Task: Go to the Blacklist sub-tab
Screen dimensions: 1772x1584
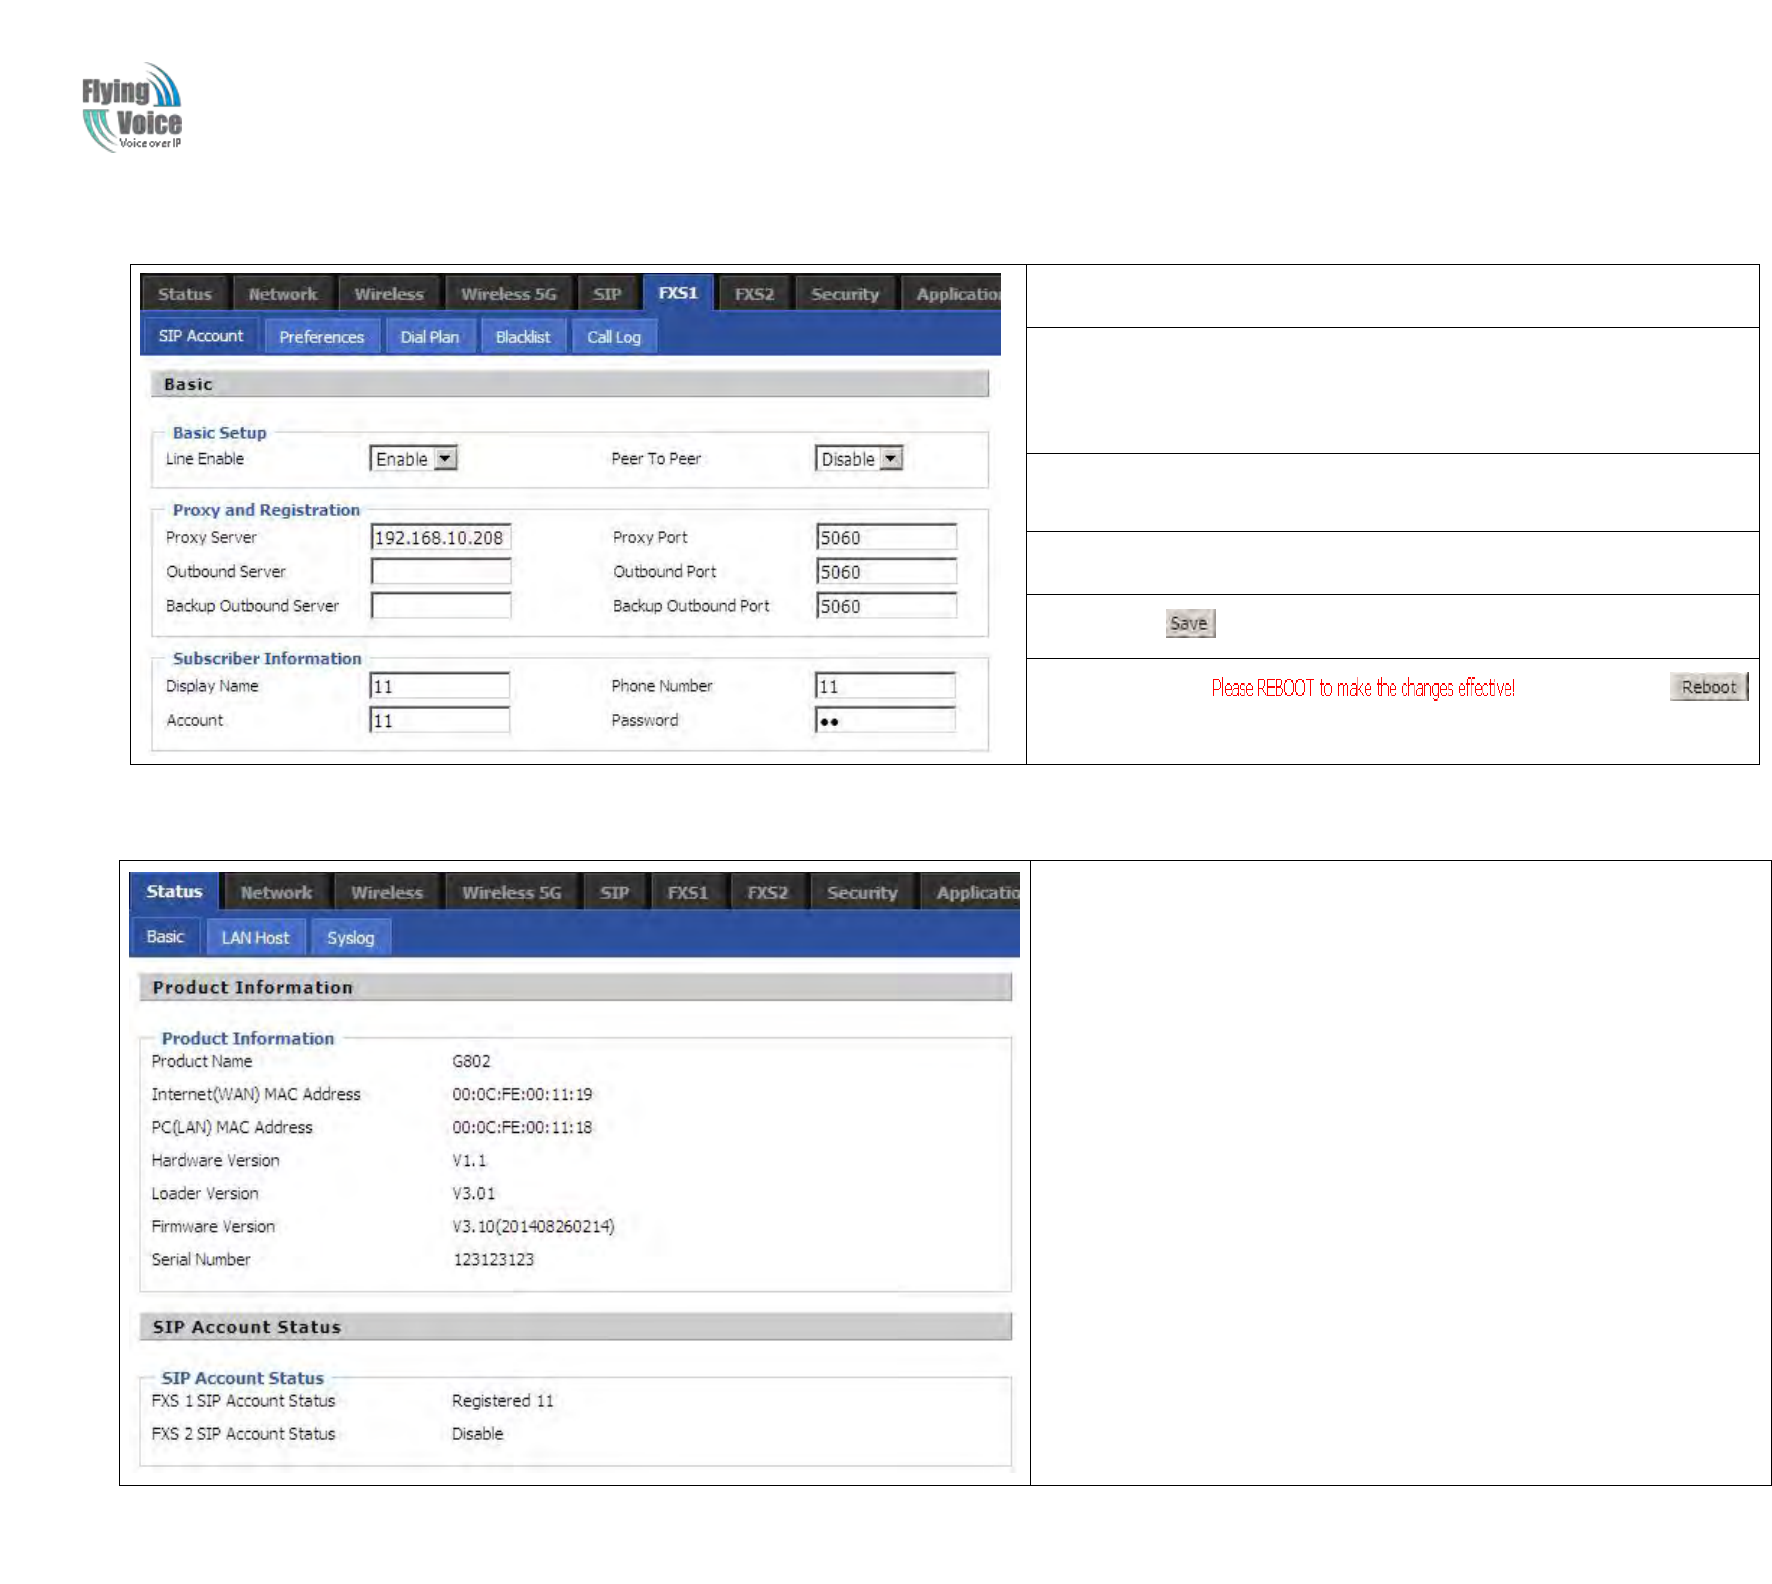Action: click(x=523, y=337)
